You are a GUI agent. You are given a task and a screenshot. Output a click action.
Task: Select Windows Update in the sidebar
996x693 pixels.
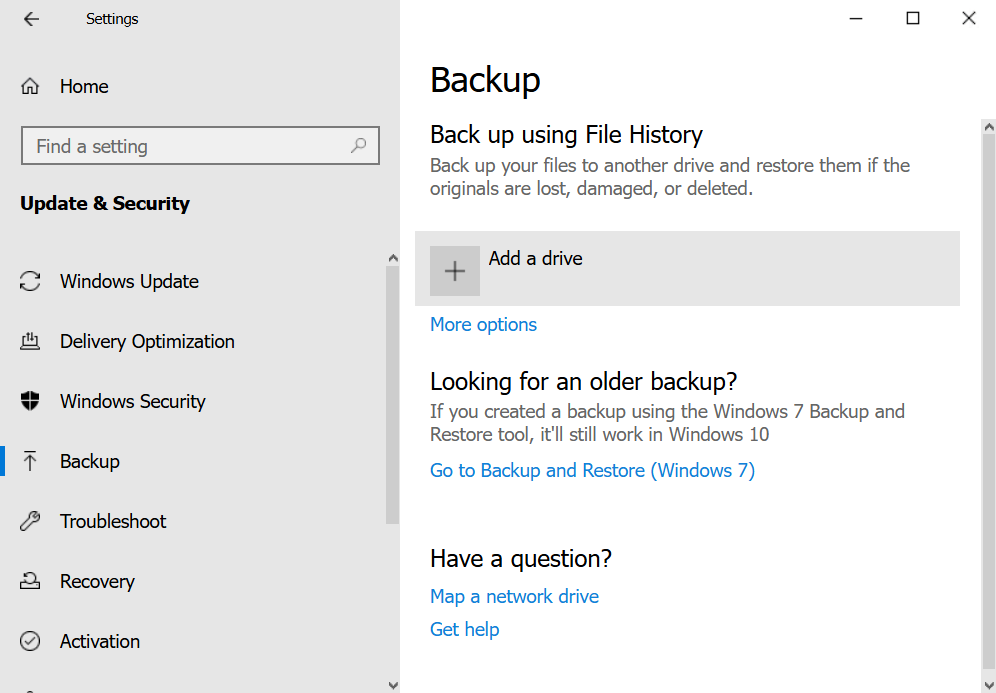[129, 282]
